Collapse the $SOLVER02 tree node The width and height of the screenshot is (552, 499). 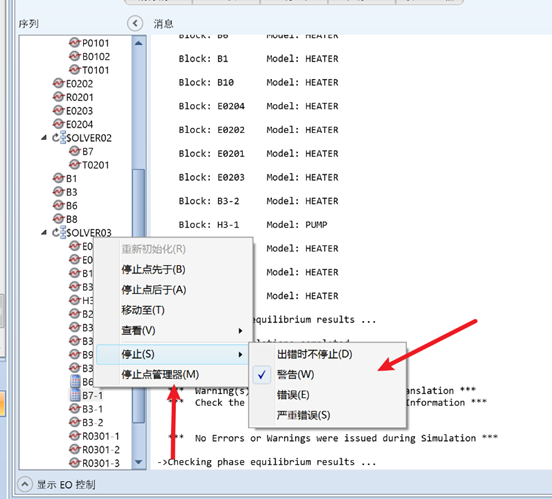coord(44,138)
